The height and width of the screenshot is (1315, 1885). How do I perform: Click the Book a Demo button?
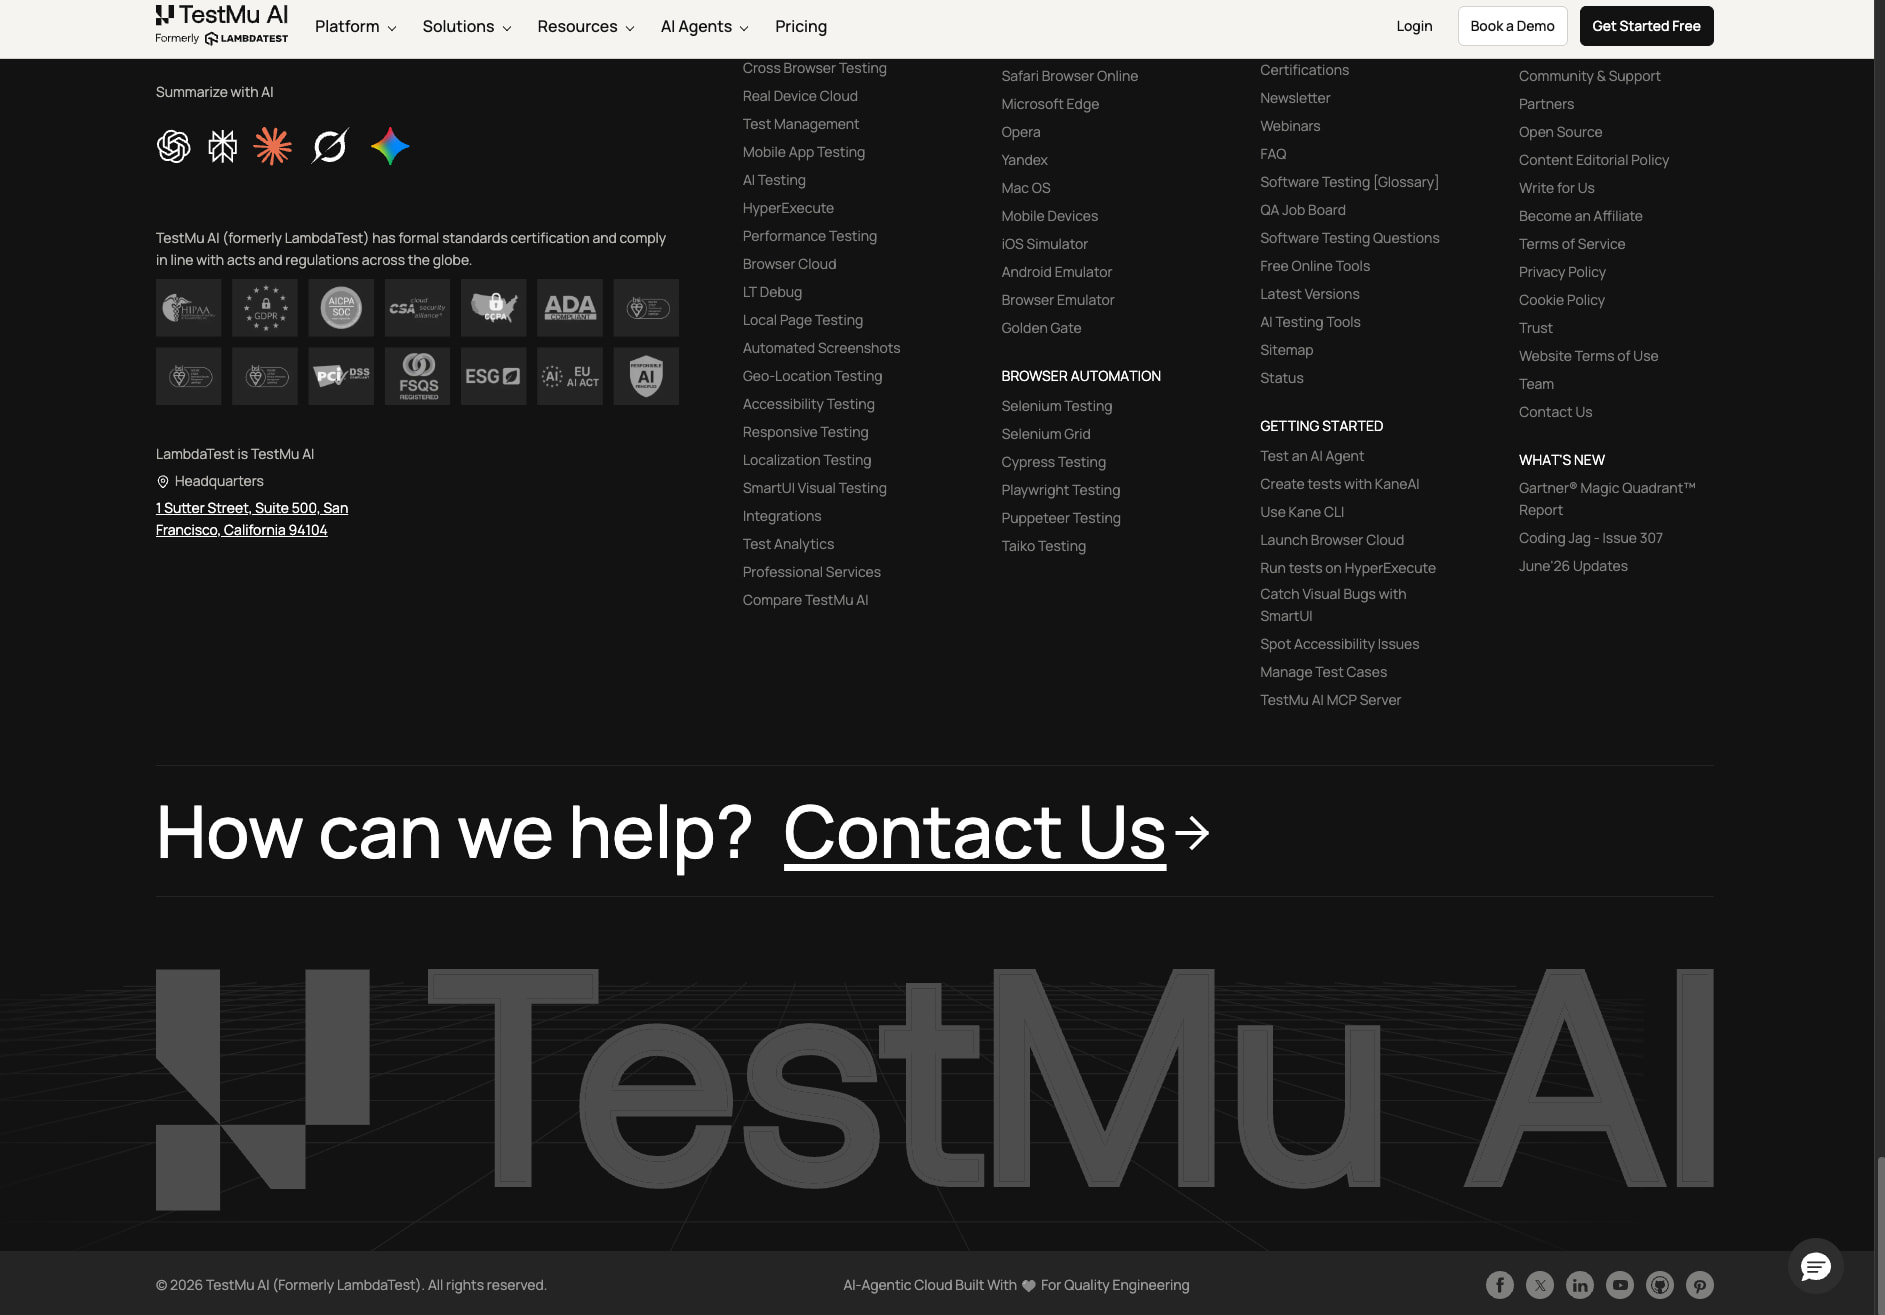[x=1512, y=26]
